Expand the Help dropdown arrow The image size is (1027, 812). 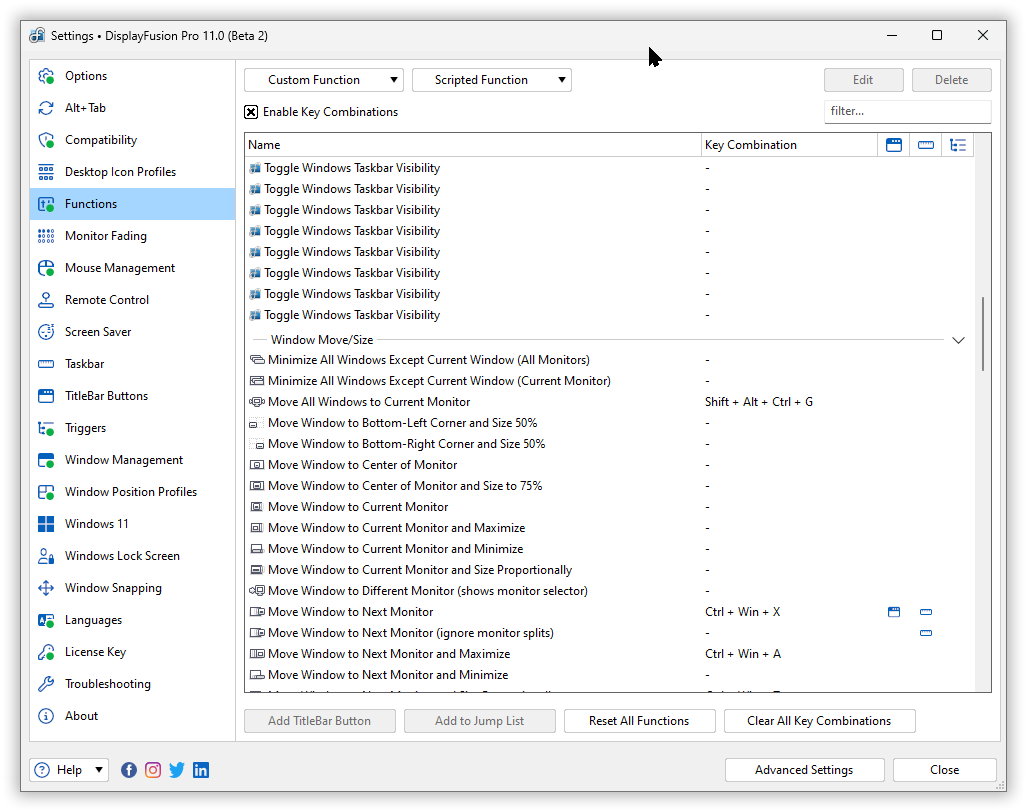pyautogui.click(x=99, y=770)
